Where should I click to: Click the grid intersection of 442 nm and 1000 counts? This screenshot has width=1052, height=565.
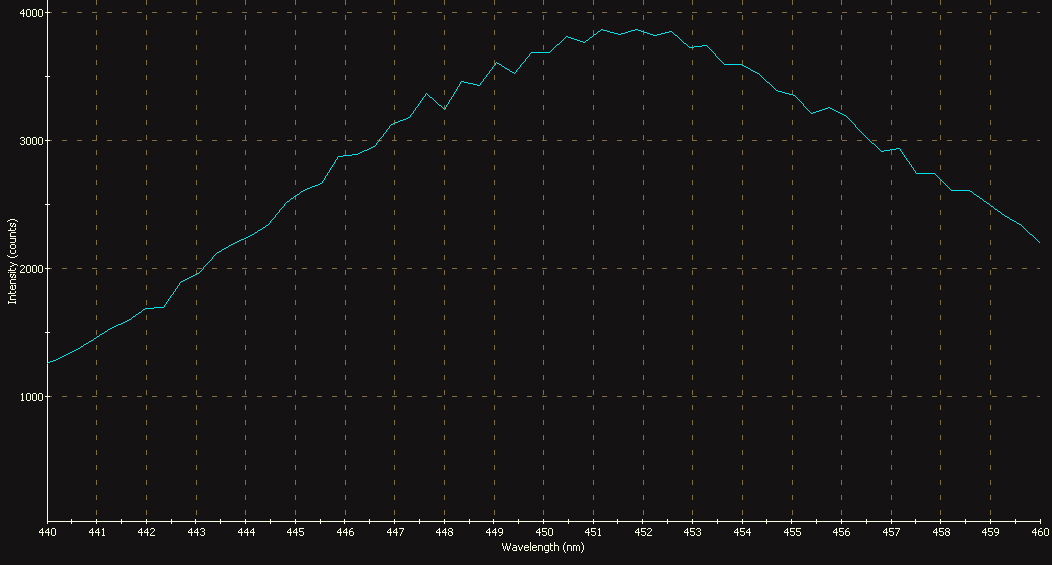pyautogui.click(x=146, y=397)
